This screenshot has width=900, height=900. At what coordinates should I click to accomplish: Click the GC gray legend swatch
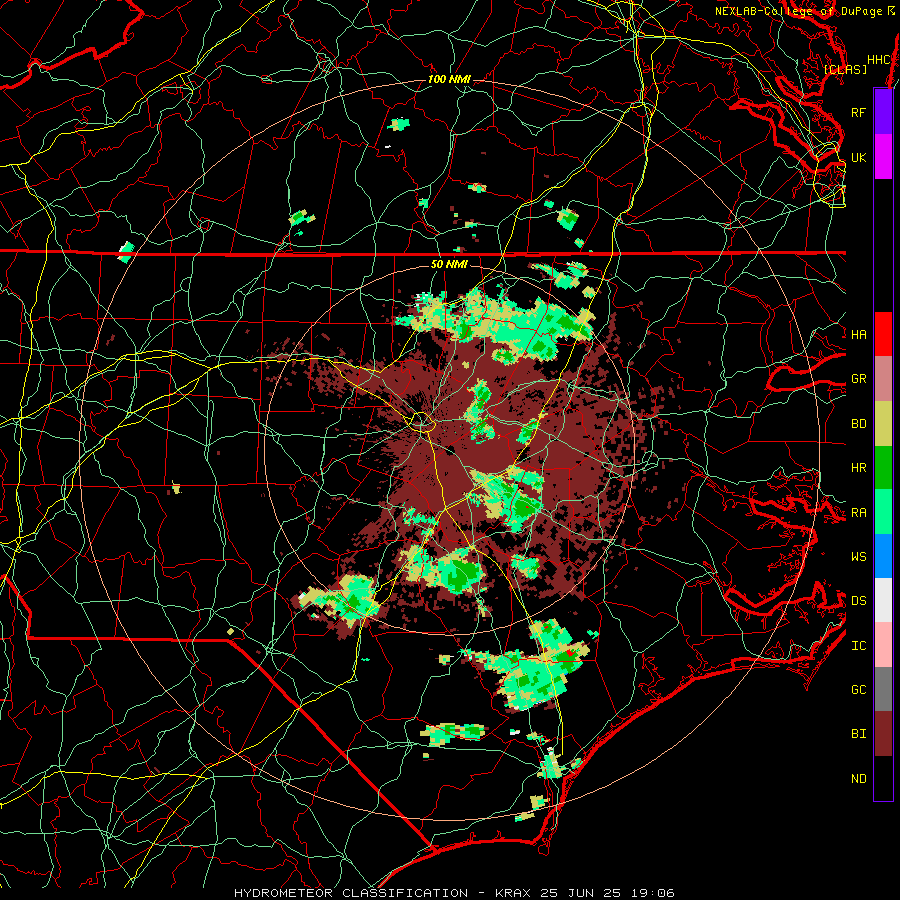883,689
